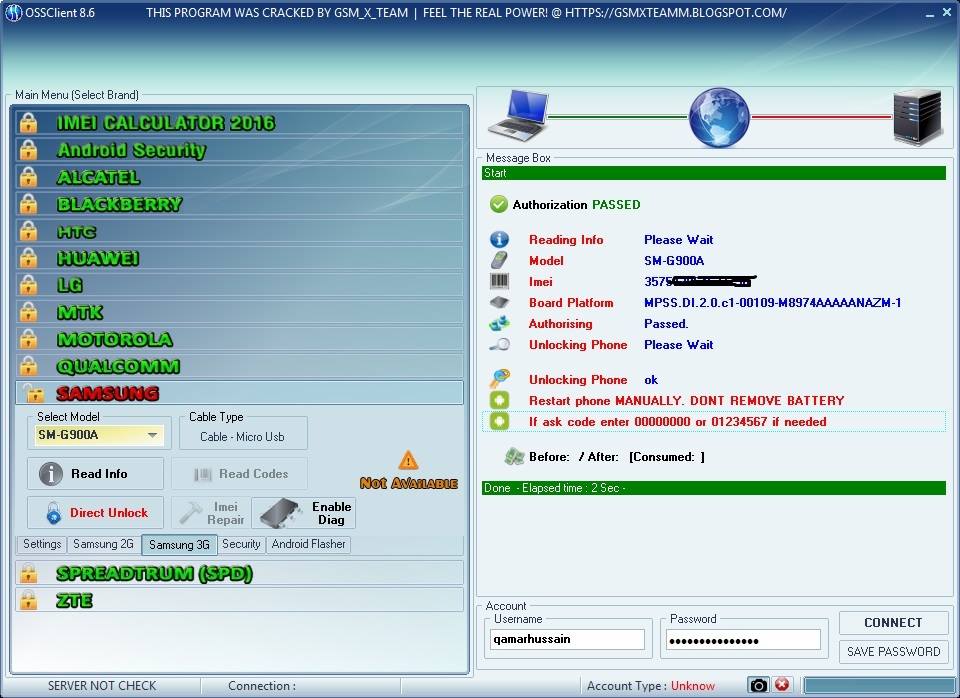Expand the ALCATEL brand section
This screenshot has width=960, height=698.
click(239, 177)
